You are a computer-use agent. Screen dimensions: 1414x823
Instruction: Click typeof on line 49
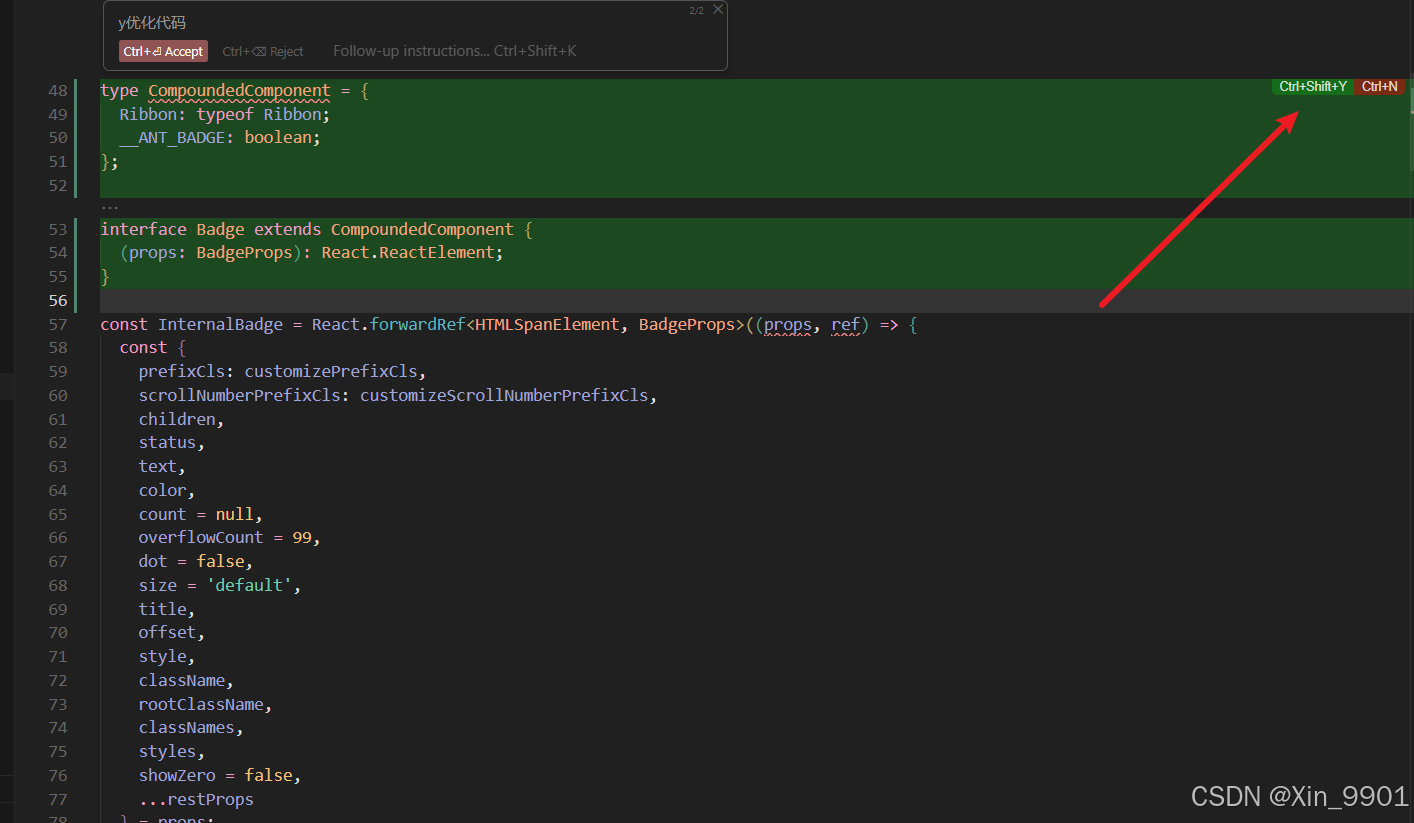(225, 114)
